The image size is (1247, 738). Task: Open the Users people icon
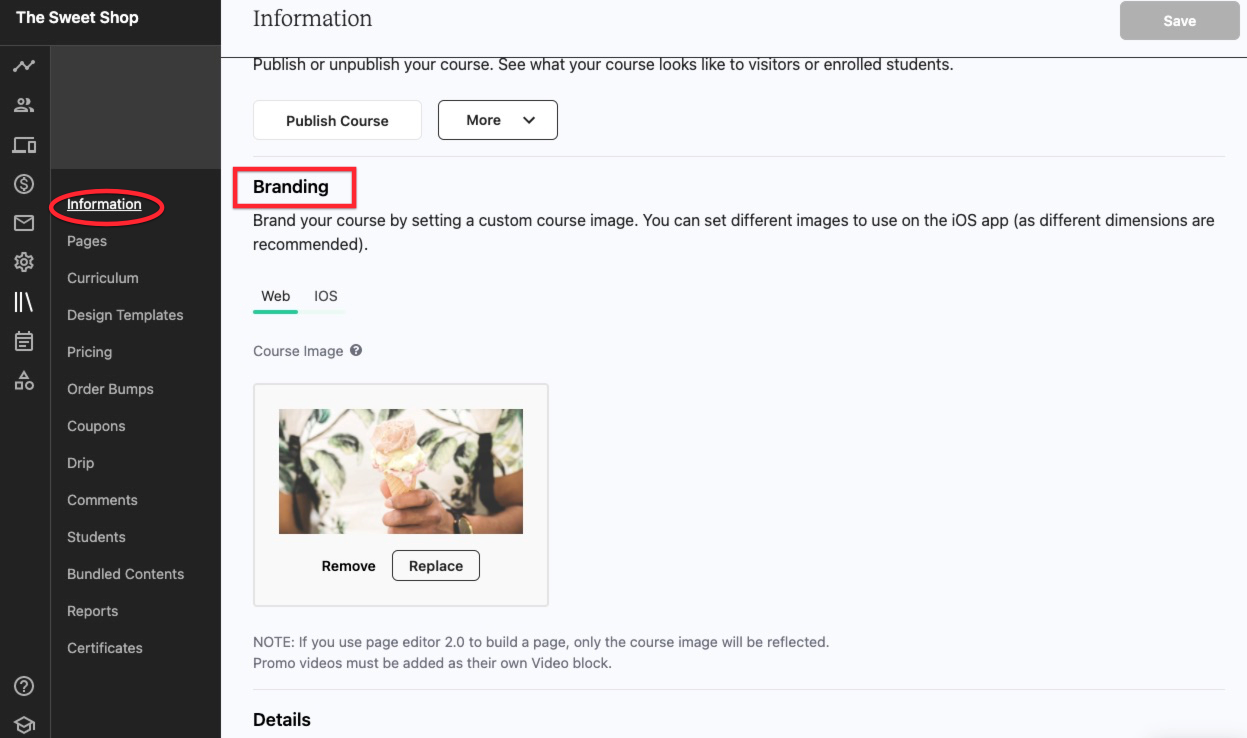coord(24,105)
